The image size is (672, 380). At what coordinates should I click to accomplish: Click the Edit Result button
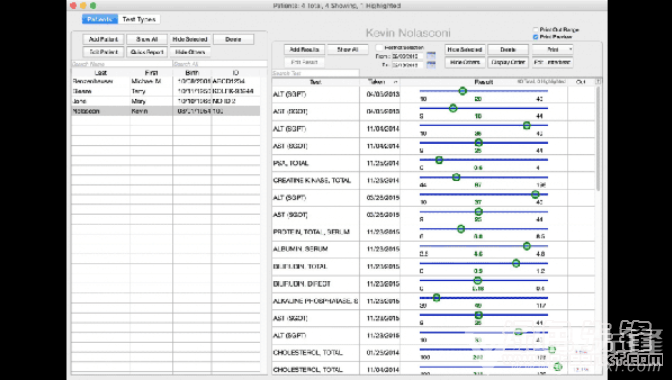tap(304, 63)
